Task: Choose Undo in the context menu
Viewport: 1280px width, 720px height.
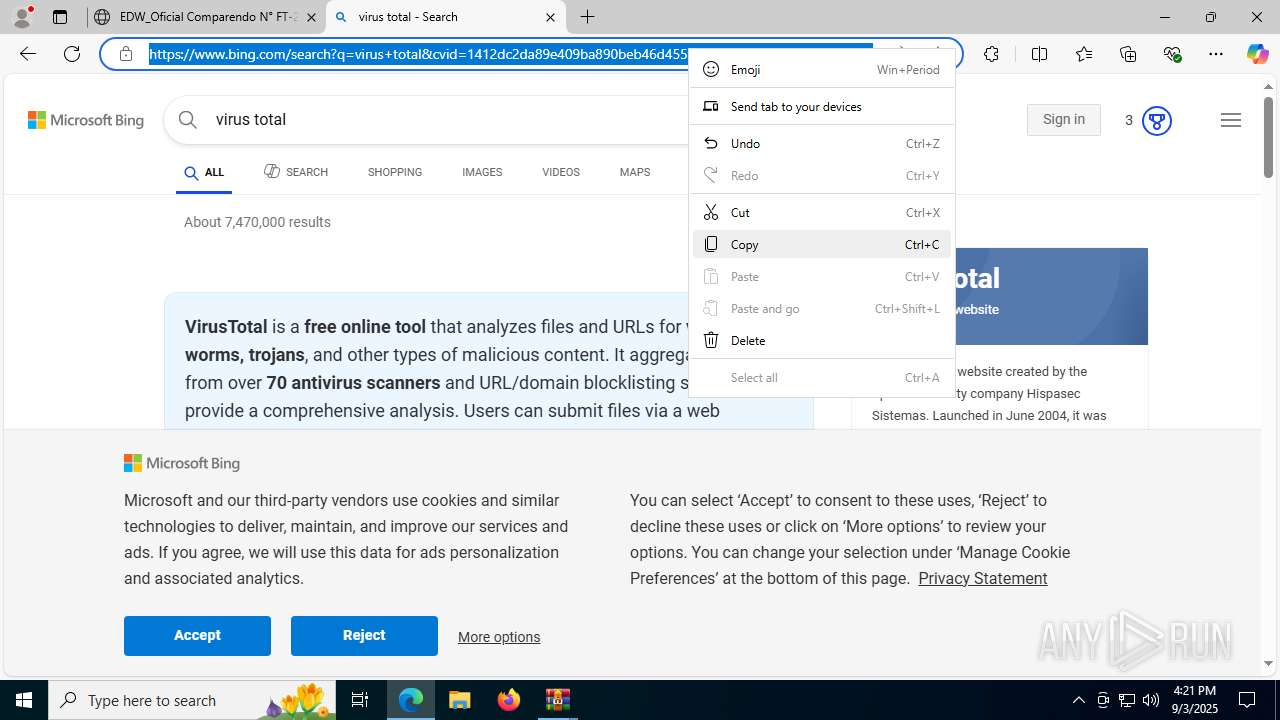Action: pos(822,143)
